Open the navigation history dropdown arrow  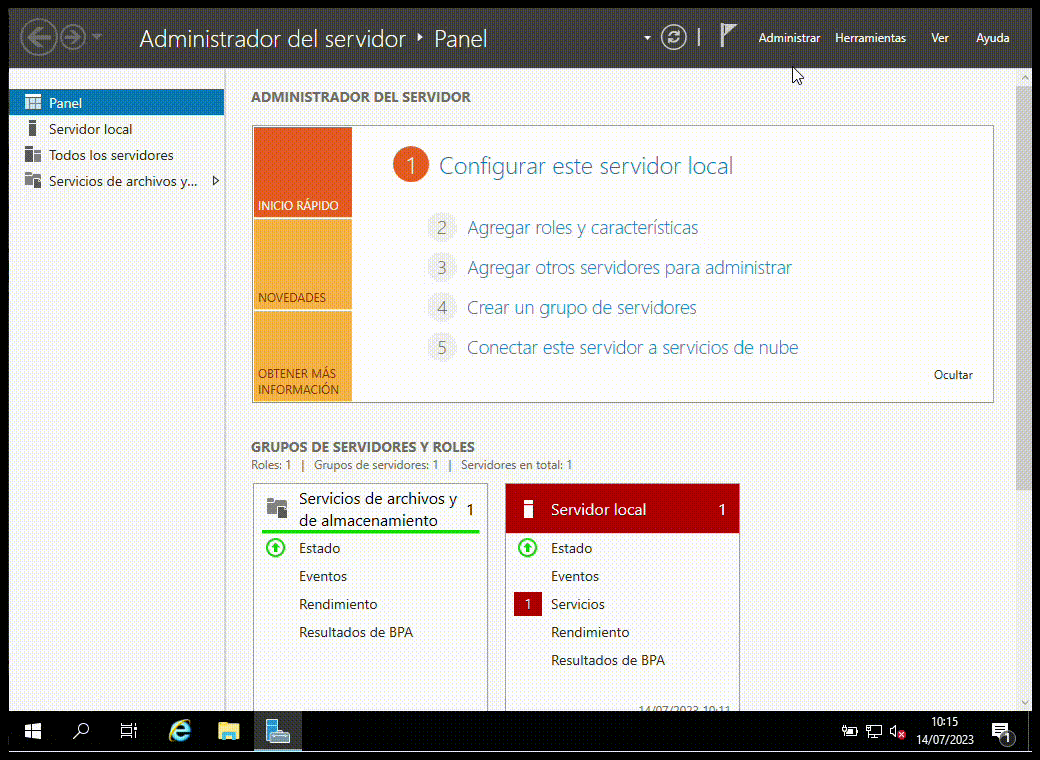97,37
